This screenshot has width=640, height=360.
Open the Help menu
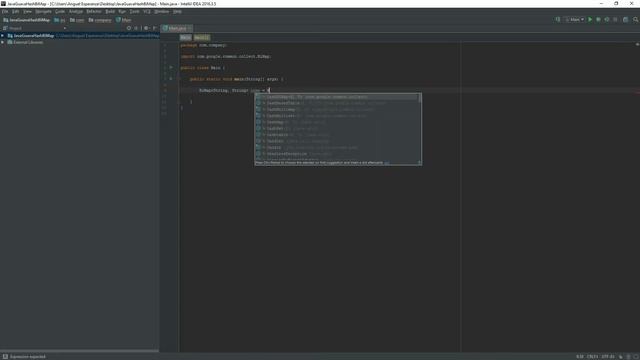pyautogui.click(x=177, y=11)
